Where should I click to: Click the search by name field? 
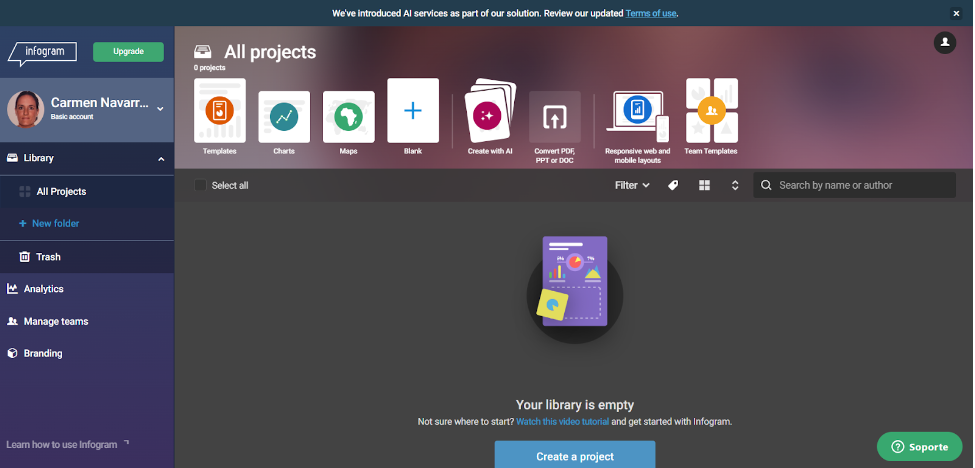point(862,185)
